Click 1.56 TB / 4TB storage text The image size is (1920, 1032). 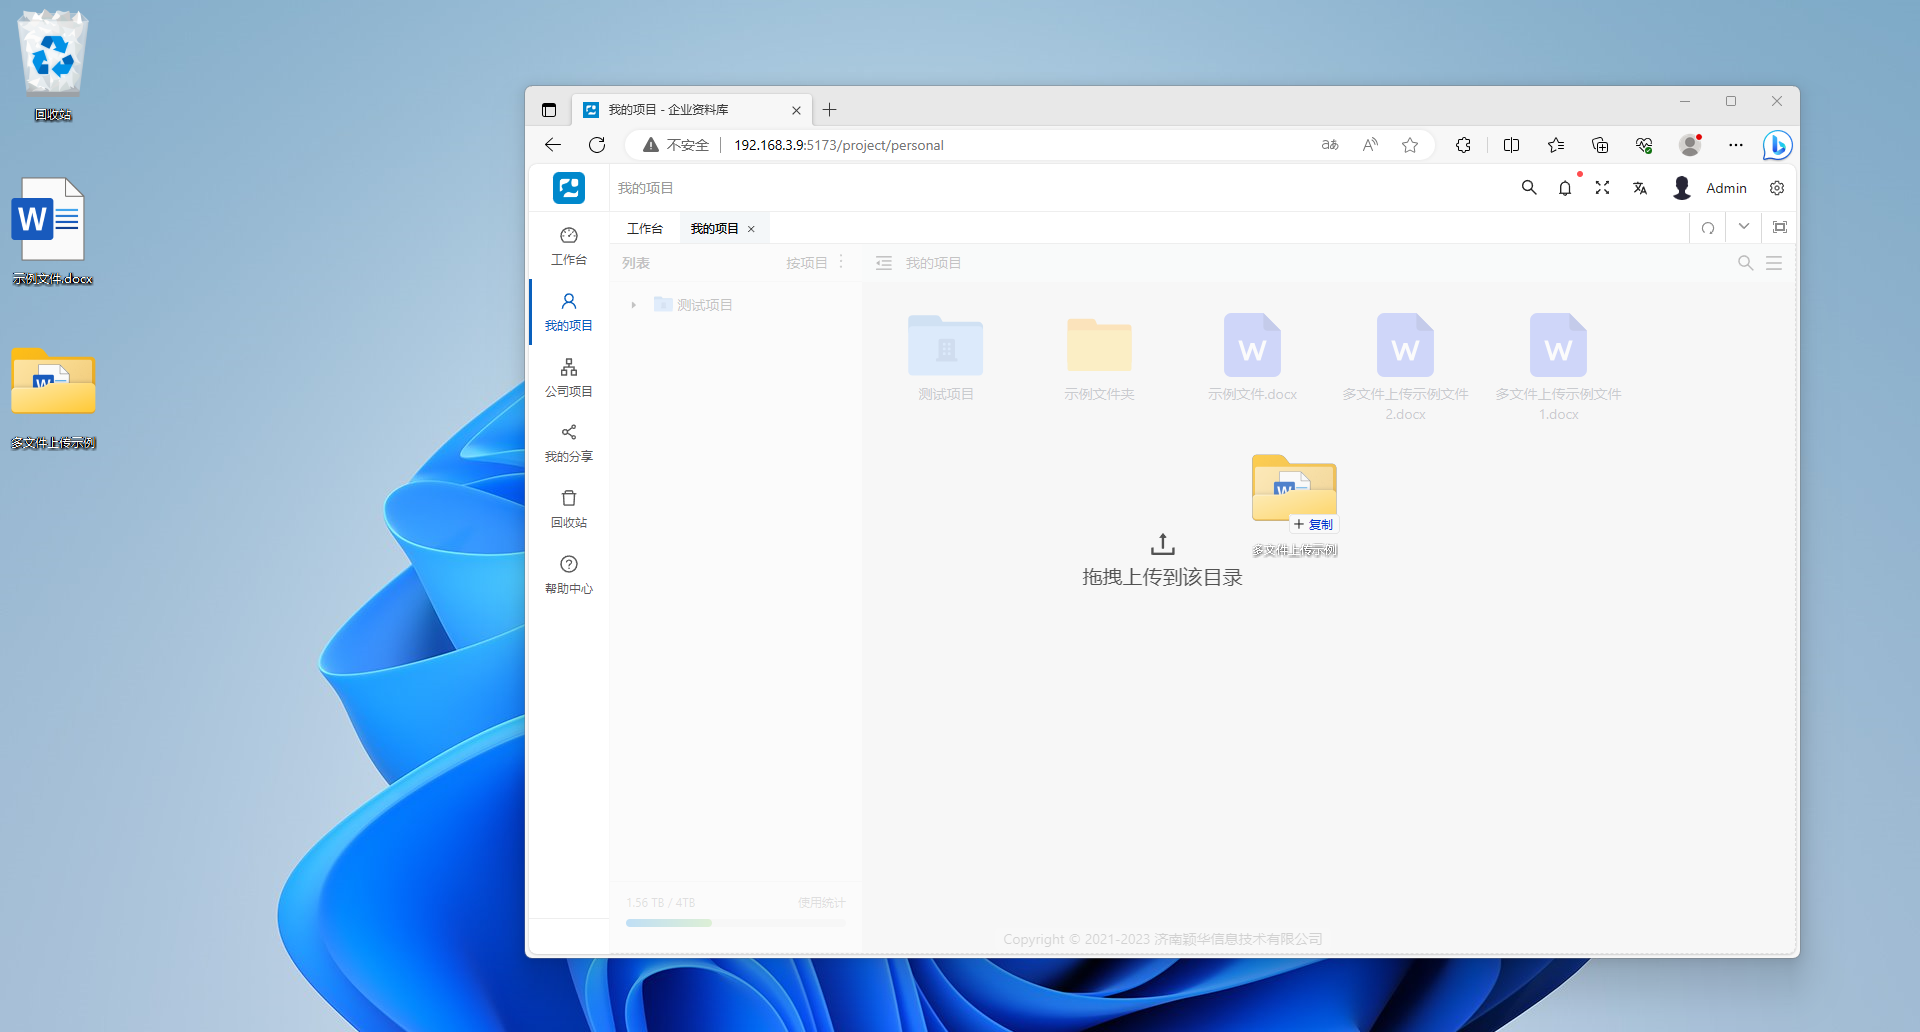tap(660, 903)
